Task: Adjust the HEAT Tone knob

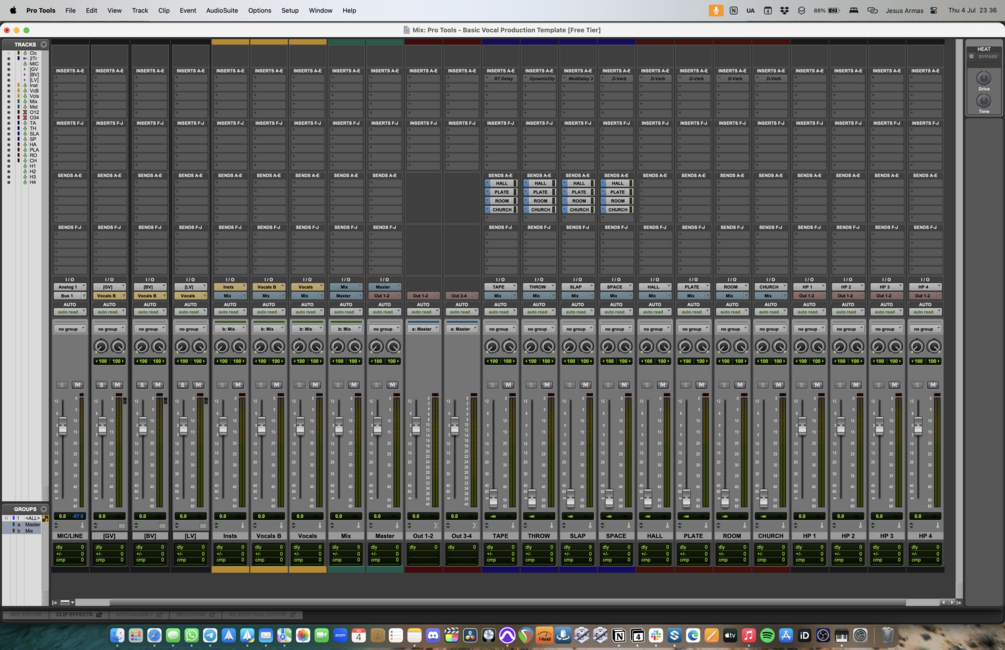Action: pos(983,101)
